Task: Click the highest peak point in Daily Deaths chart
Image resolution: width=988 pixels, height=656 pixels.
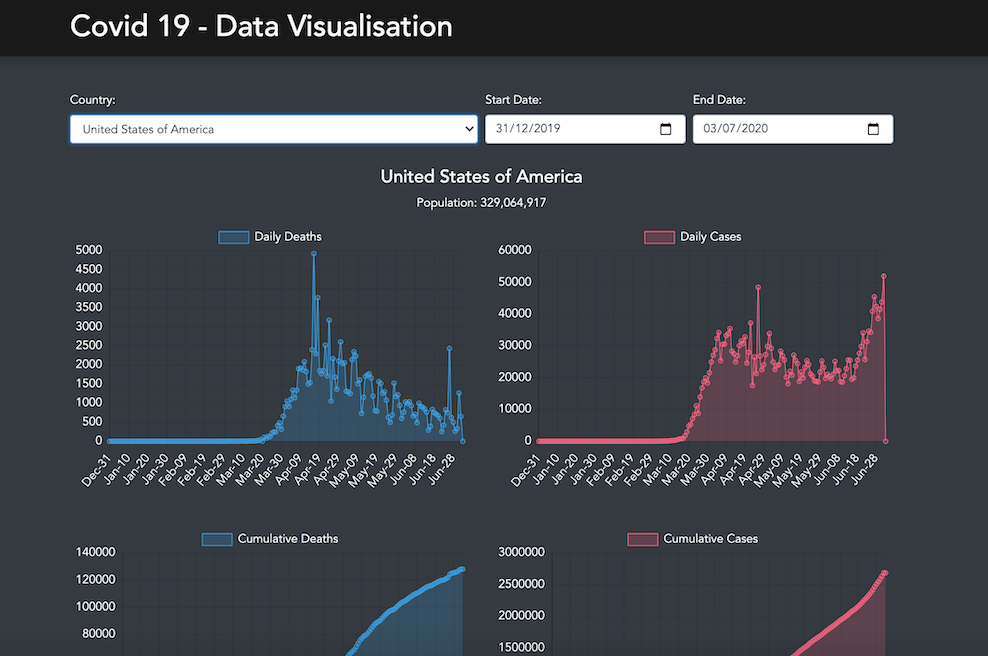Action: [x=314, y=254]
